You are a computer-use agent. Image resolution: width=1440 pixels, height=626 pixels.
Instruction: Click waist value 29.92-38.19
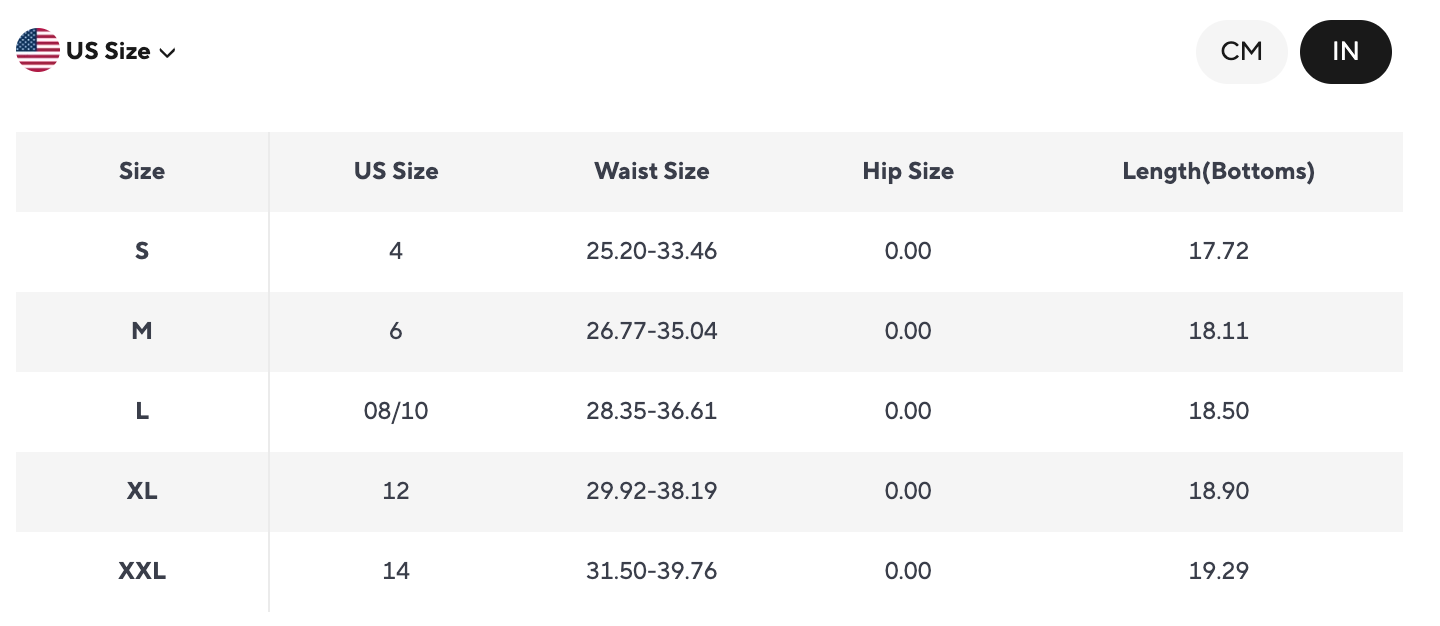pos(651,491)
